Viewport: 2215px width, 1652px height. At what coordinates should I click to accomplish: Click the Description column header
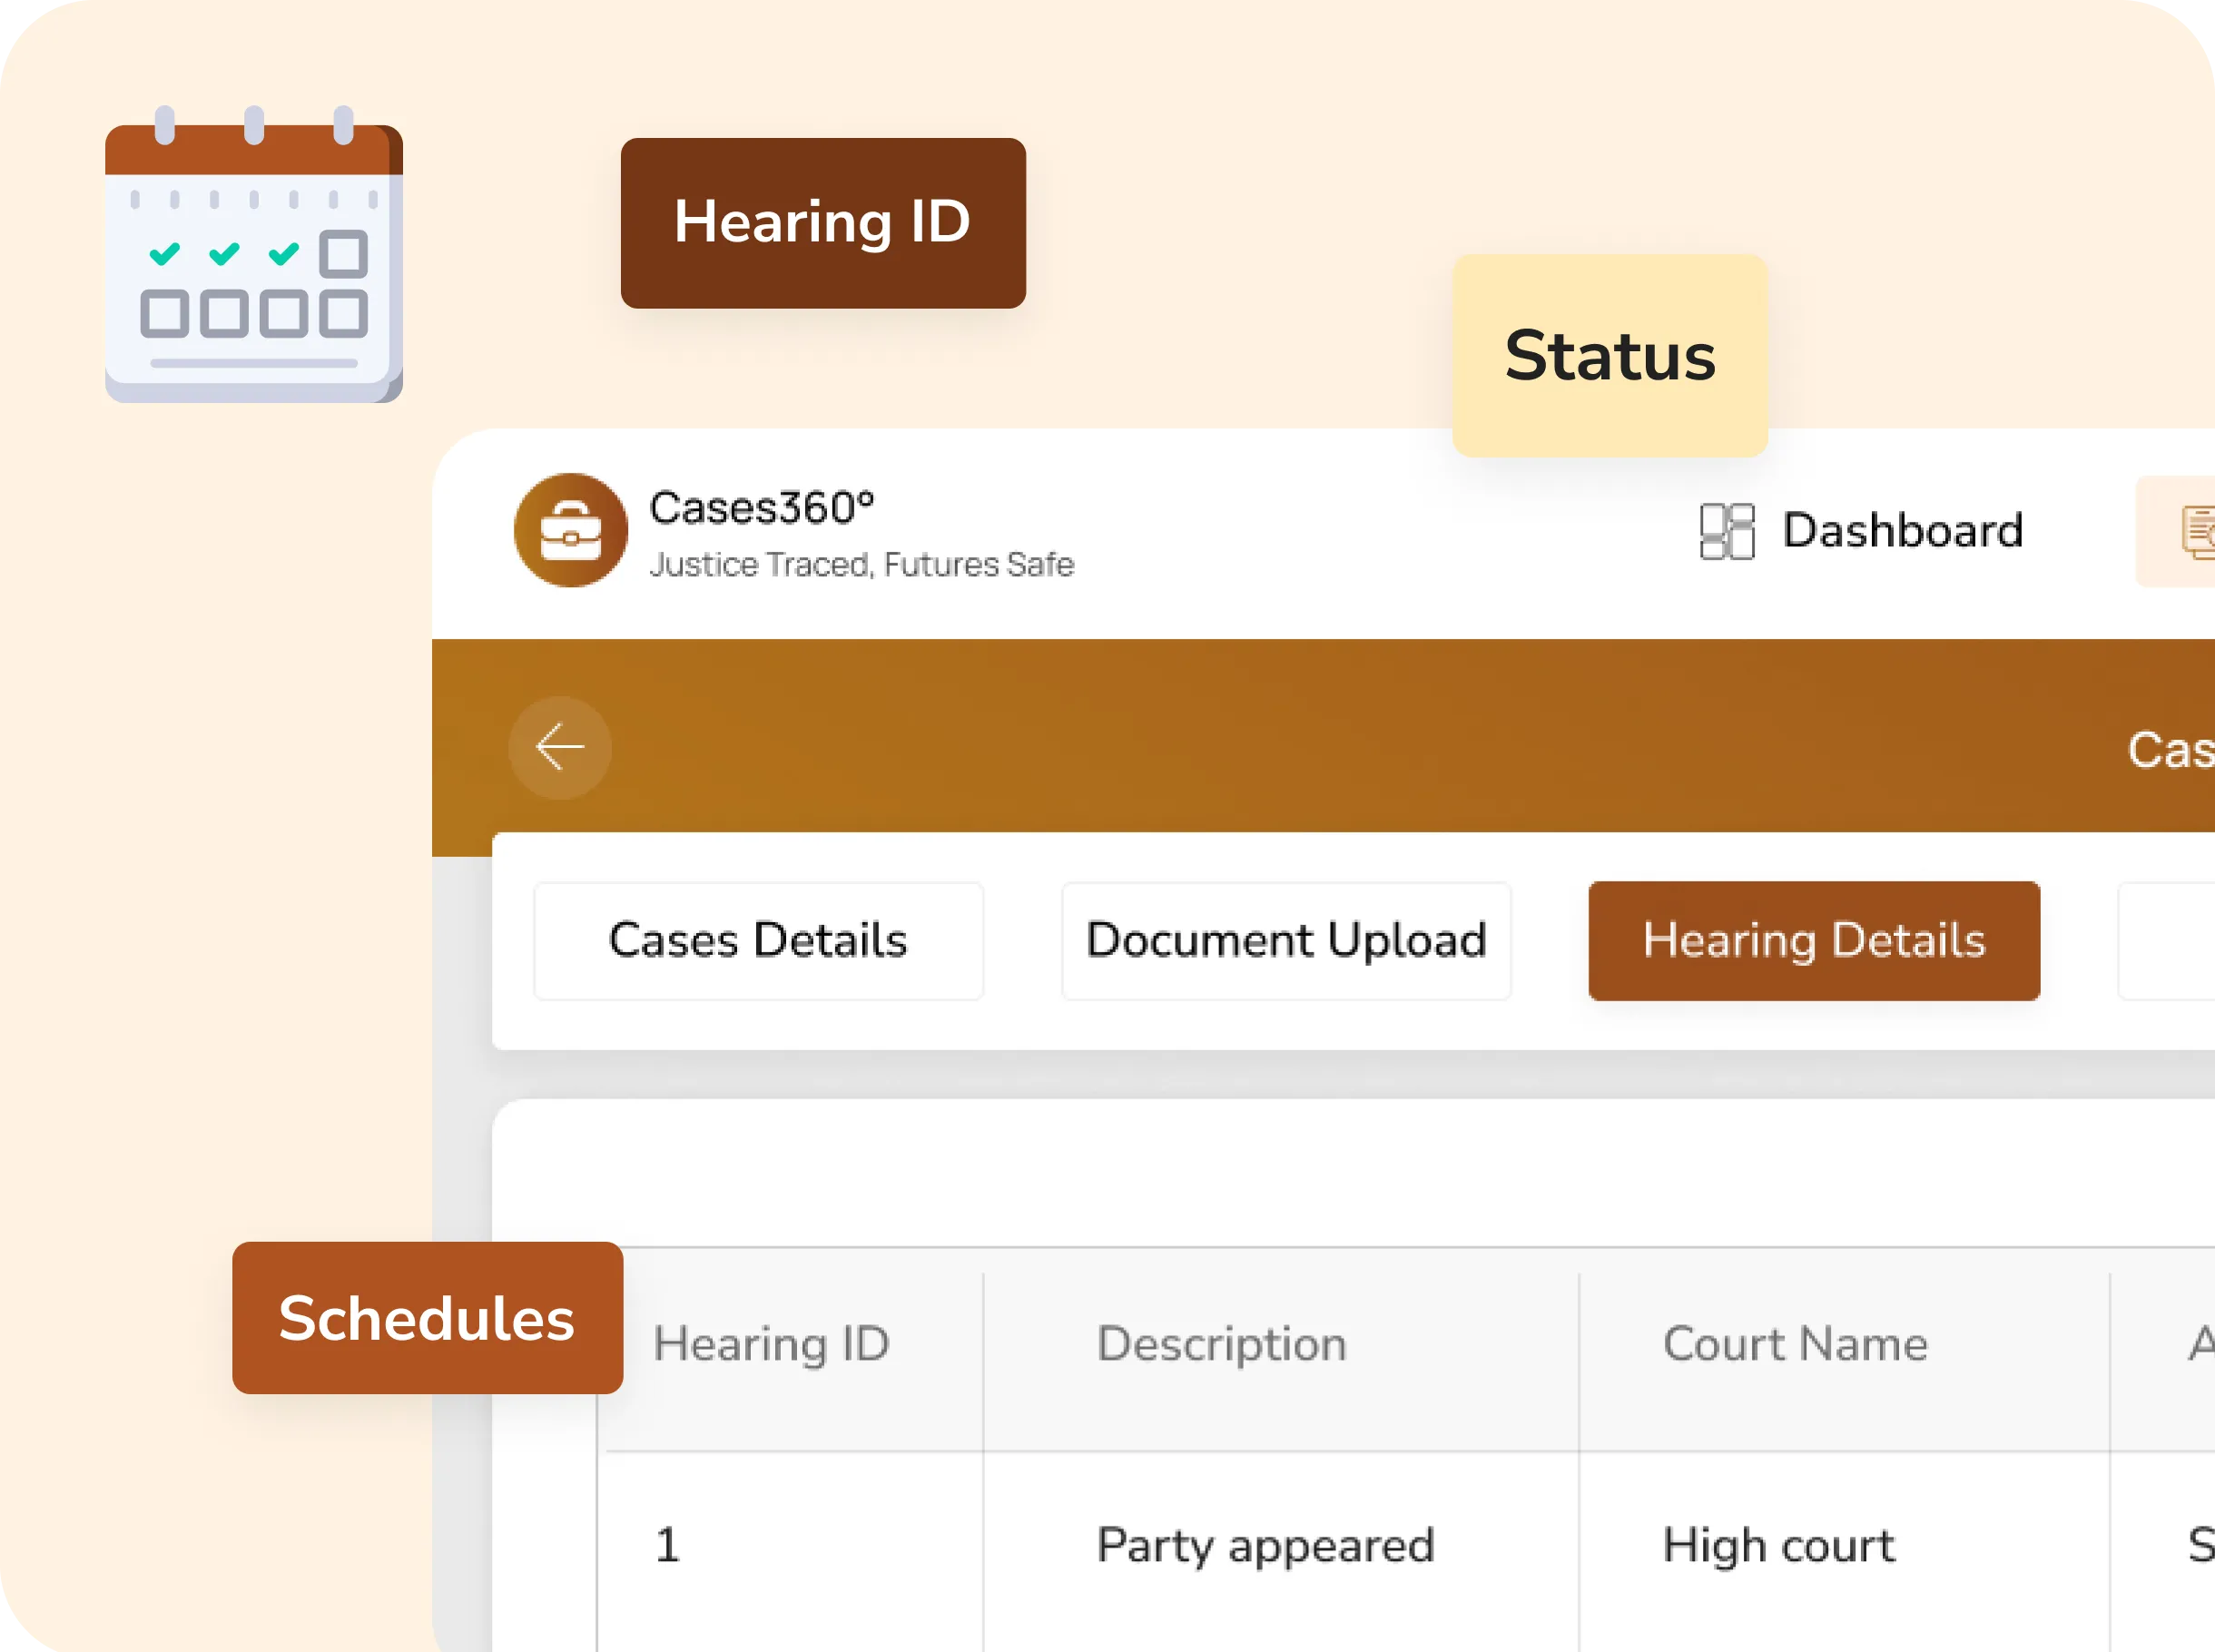pyautogui.click(x=1221, y=1344)
